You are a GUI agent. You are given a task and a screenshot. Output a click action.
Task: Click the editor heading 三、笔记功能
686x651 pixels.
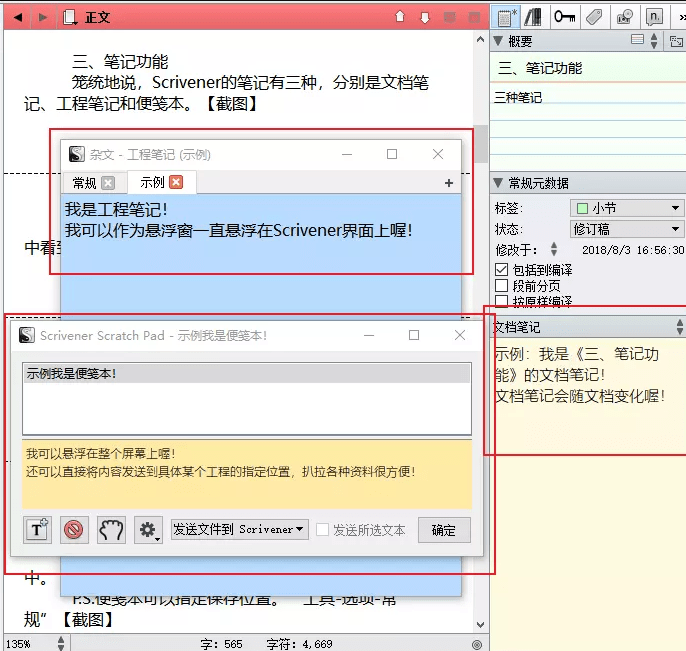120,62
